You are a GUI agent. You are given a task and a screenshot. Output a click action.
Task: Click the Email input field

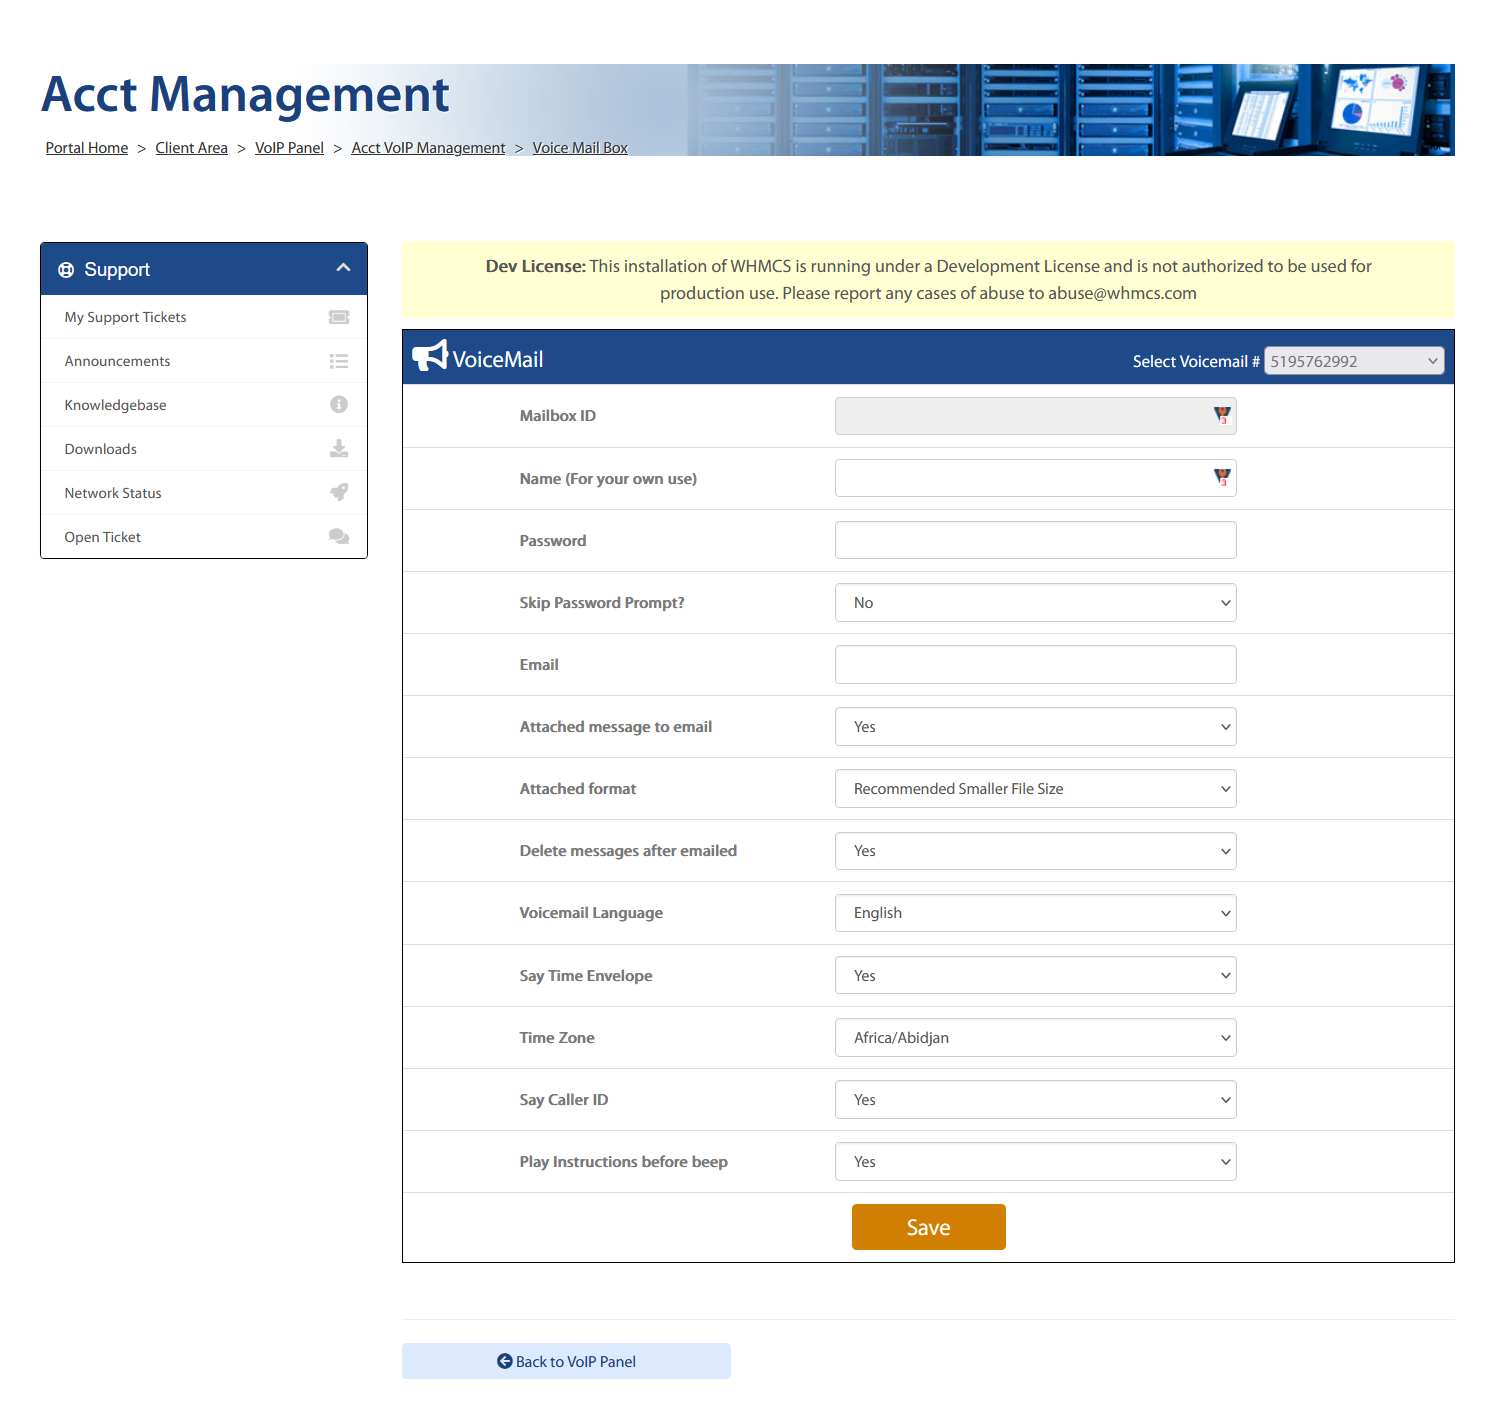[1035, 665]
